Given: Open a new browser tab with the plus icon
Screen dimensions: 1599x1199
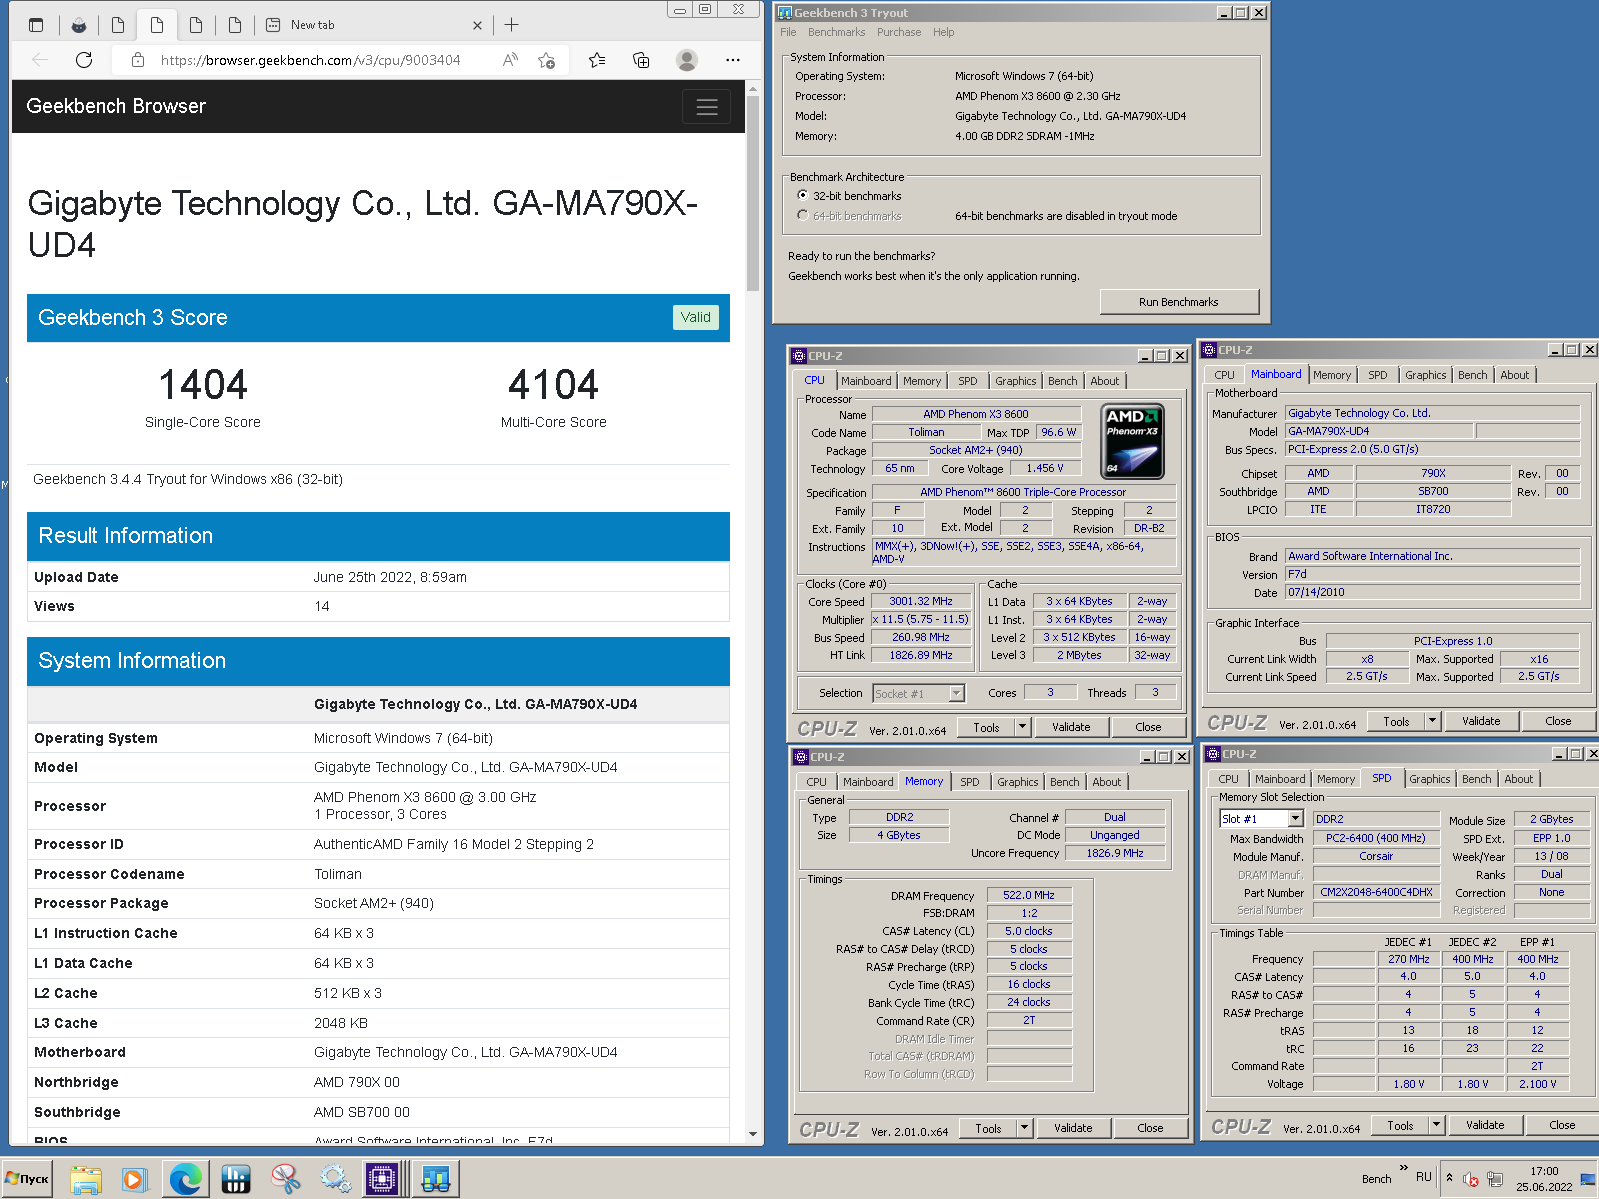Looking at the screenshot, I should point(512,25).
